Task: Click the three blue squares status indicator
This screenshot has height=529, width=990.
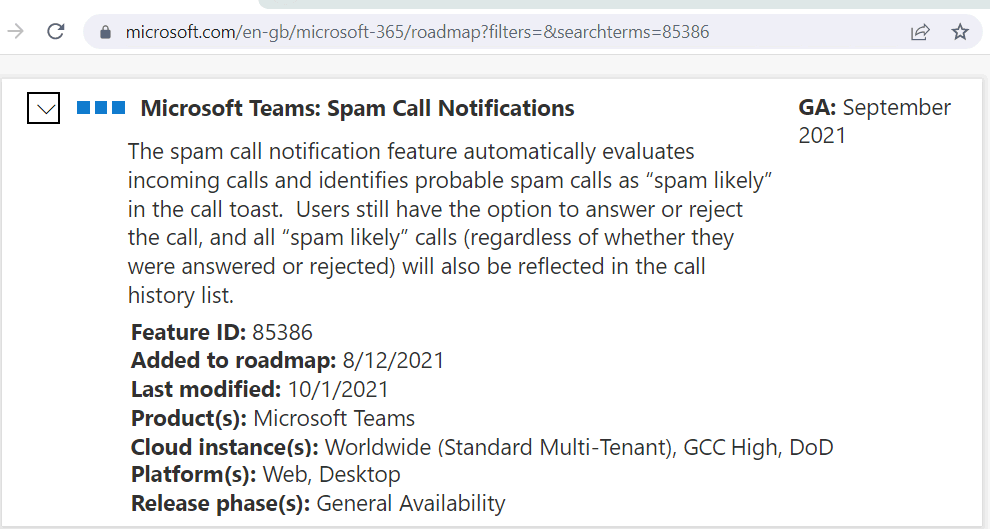Action: [x=101, y=107]
